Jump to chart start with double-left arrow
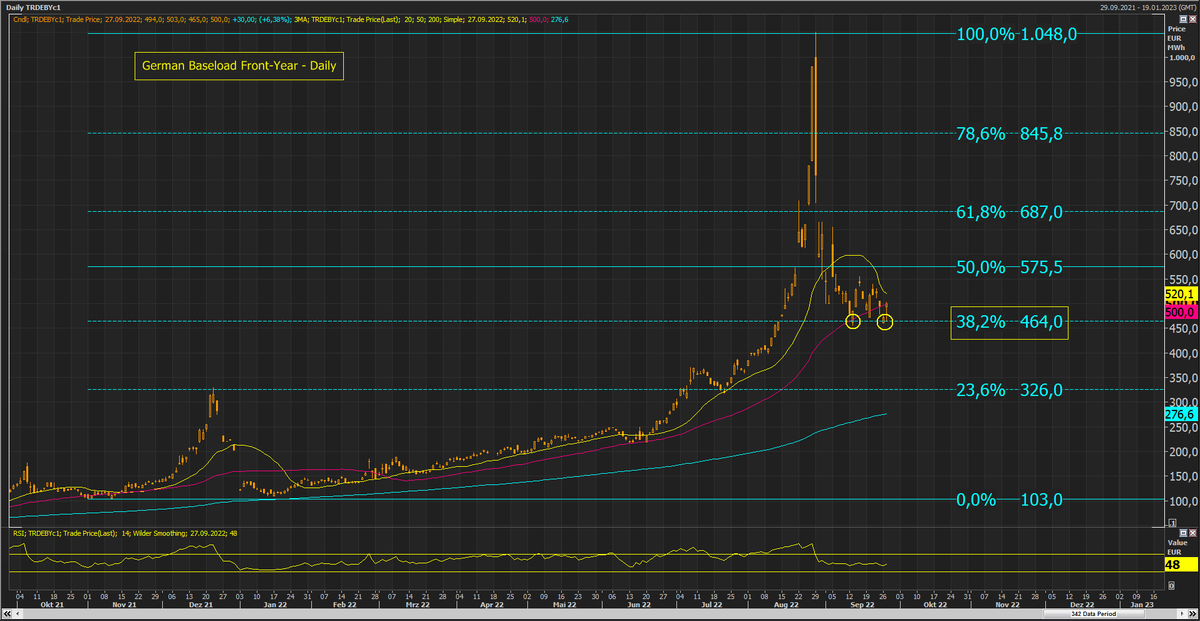 tap(7, 614)
